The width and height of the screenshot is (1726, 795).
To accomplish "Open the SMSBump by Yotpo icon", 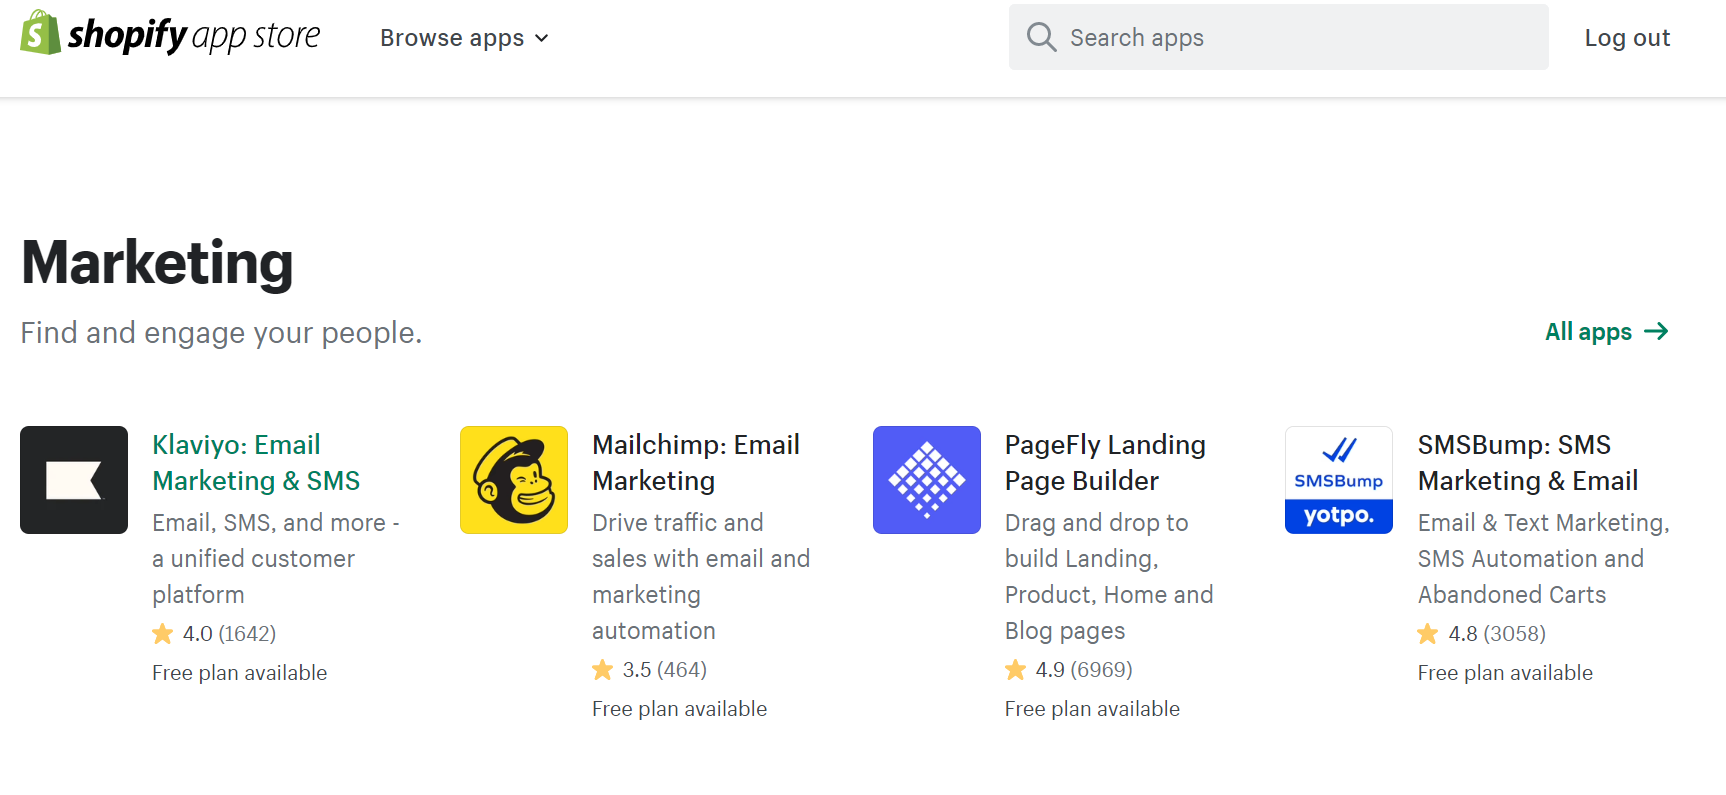I will click(1338, 480).
